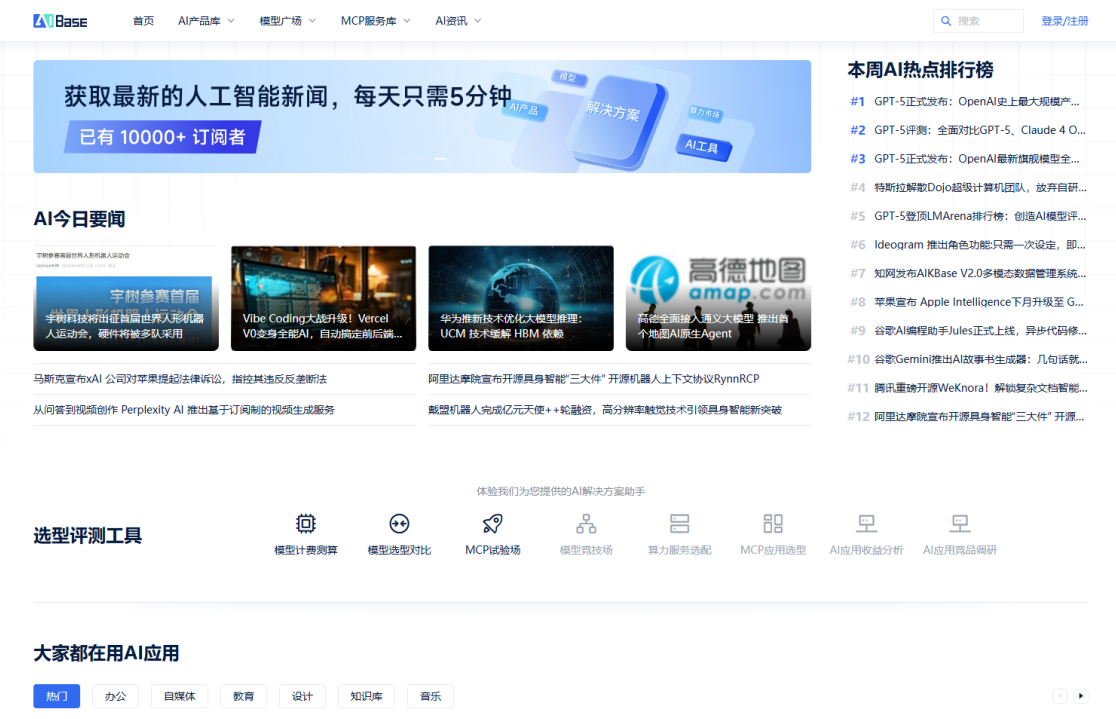This screenshot has width=1116, height=719.
Task: Open 马斯克宣布xAI lawsuit headline
Action: 180,379
